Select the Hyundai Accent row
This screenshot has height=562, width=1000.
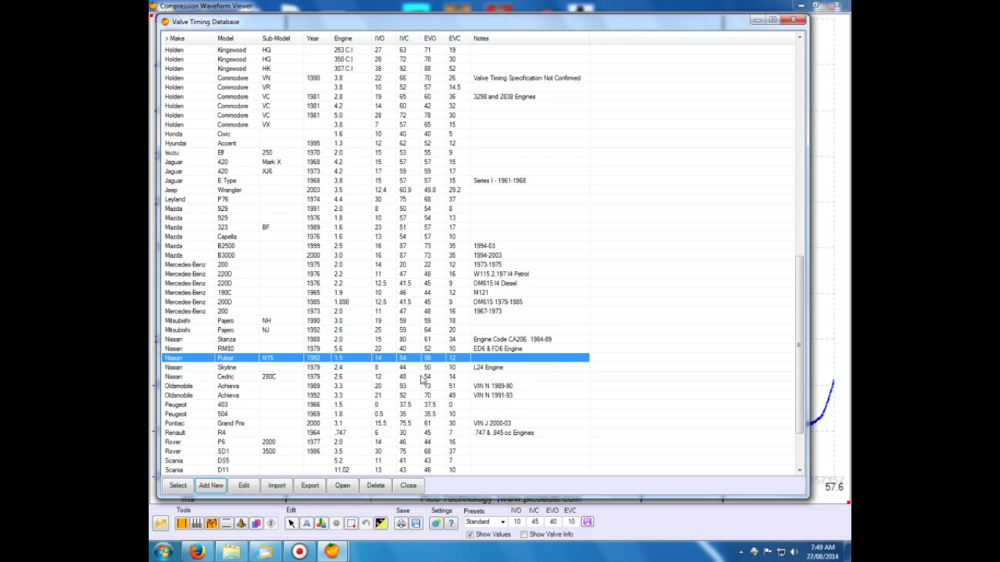(376, 144)
